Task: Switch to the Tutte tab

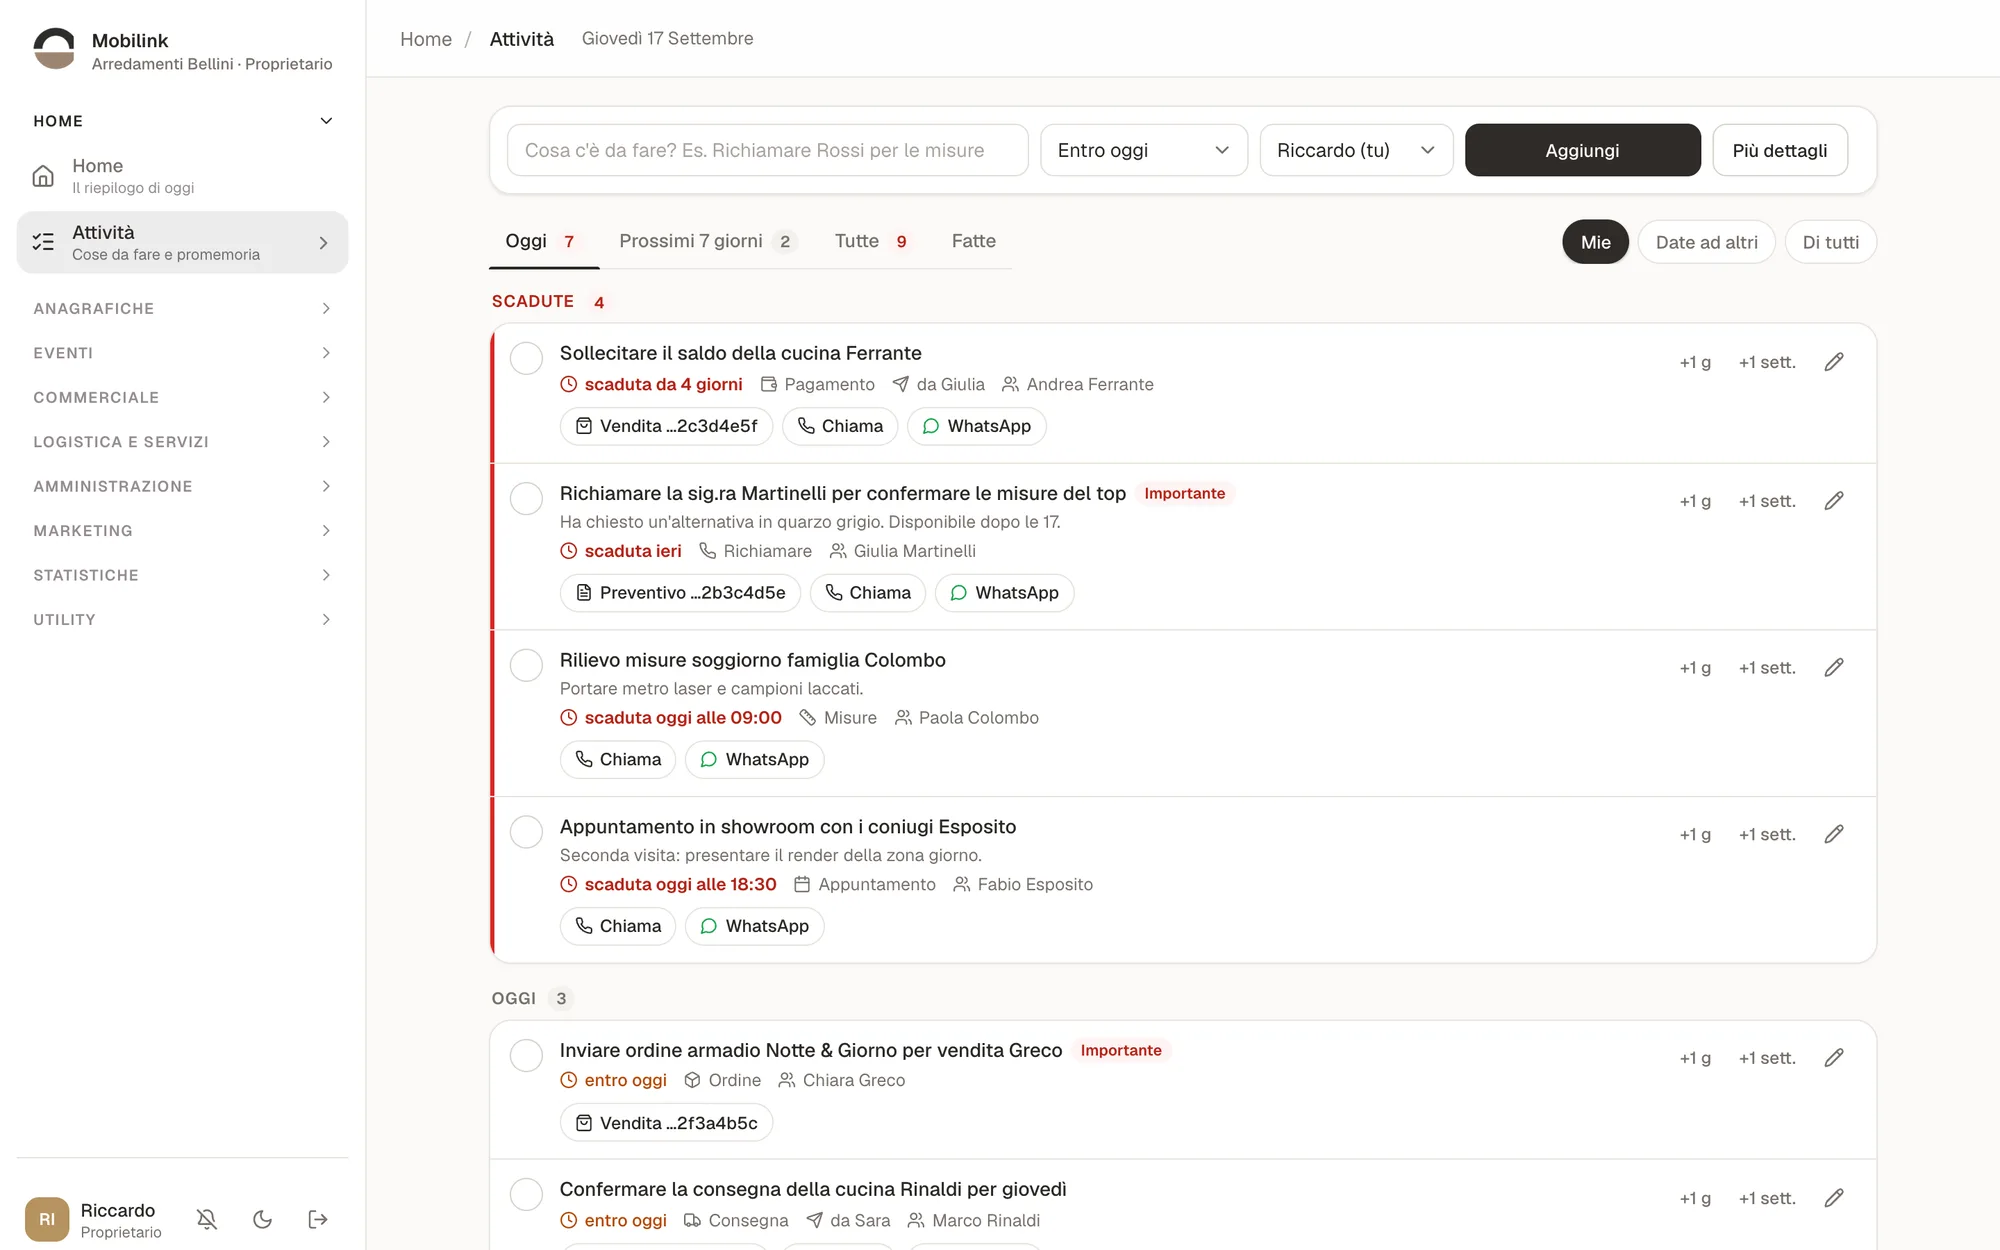Action: pos(873,242)
